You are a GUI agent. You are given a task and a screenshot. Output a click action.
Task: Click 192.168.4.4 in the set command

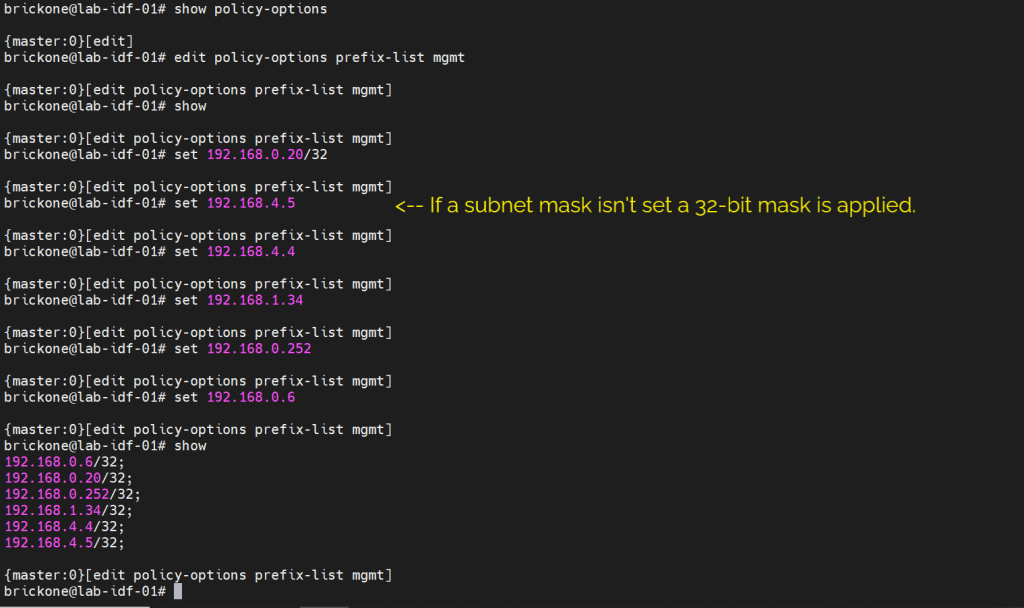coord(251,251)
